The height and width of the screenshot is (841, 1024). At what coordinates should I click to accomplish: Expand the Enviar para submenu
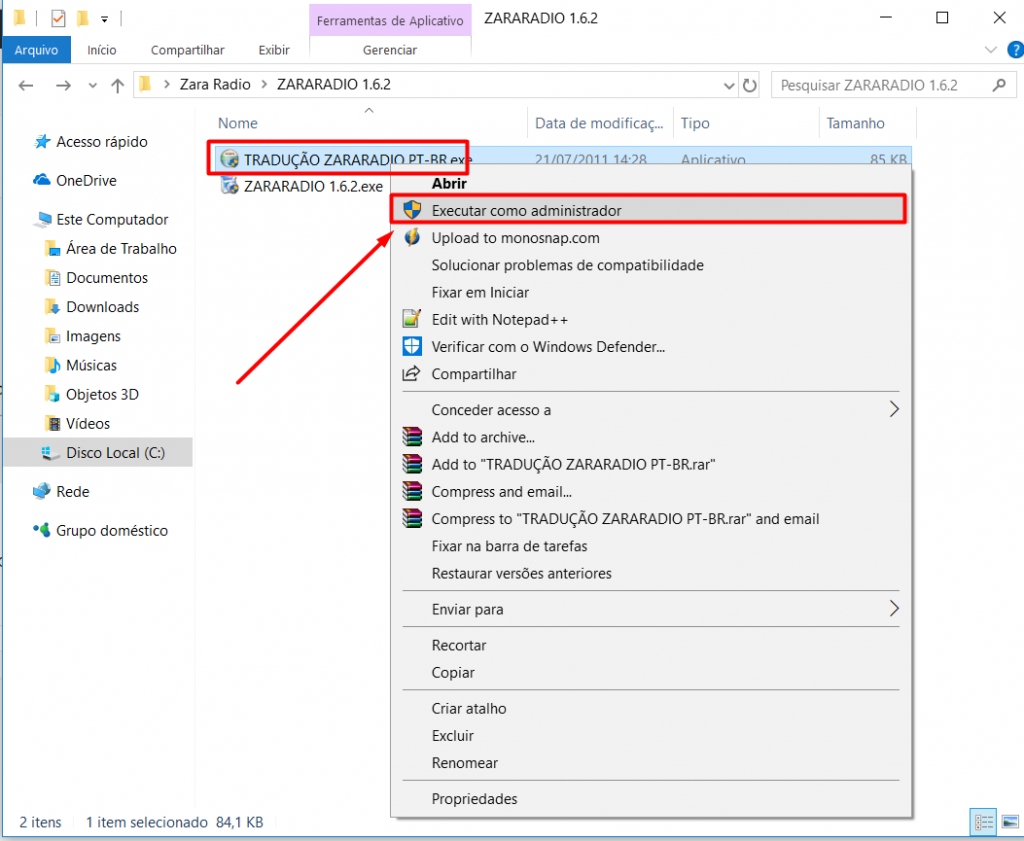pyautogui.click(x=894, y=609)
